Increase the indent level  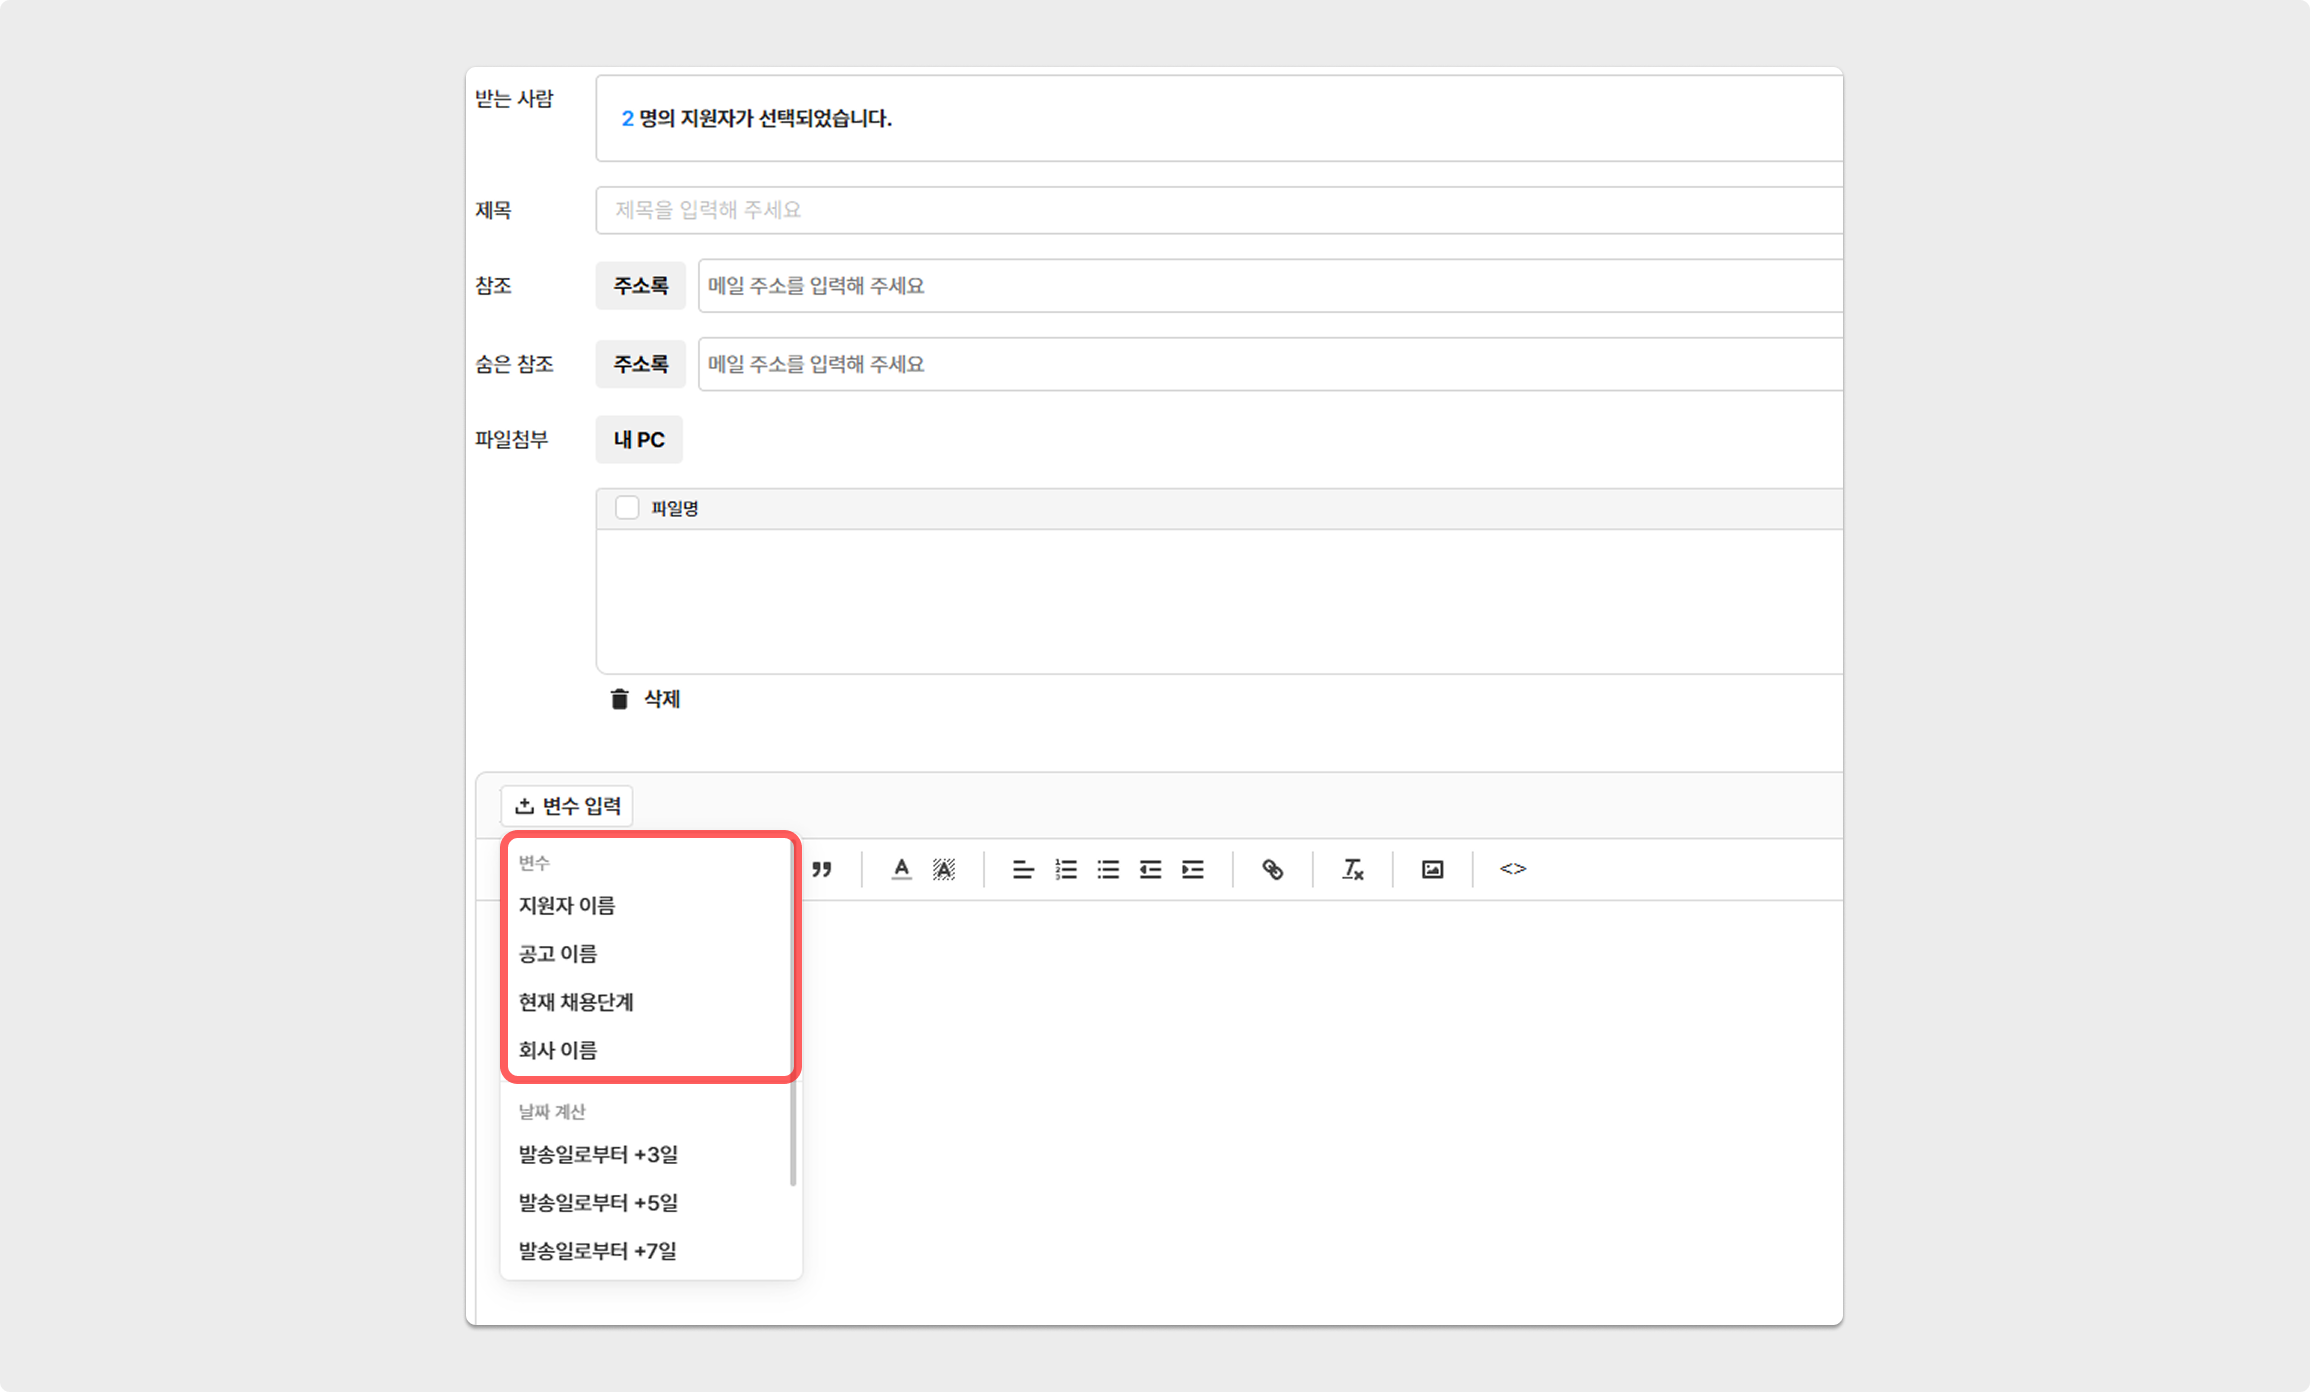click(1193, 869)
